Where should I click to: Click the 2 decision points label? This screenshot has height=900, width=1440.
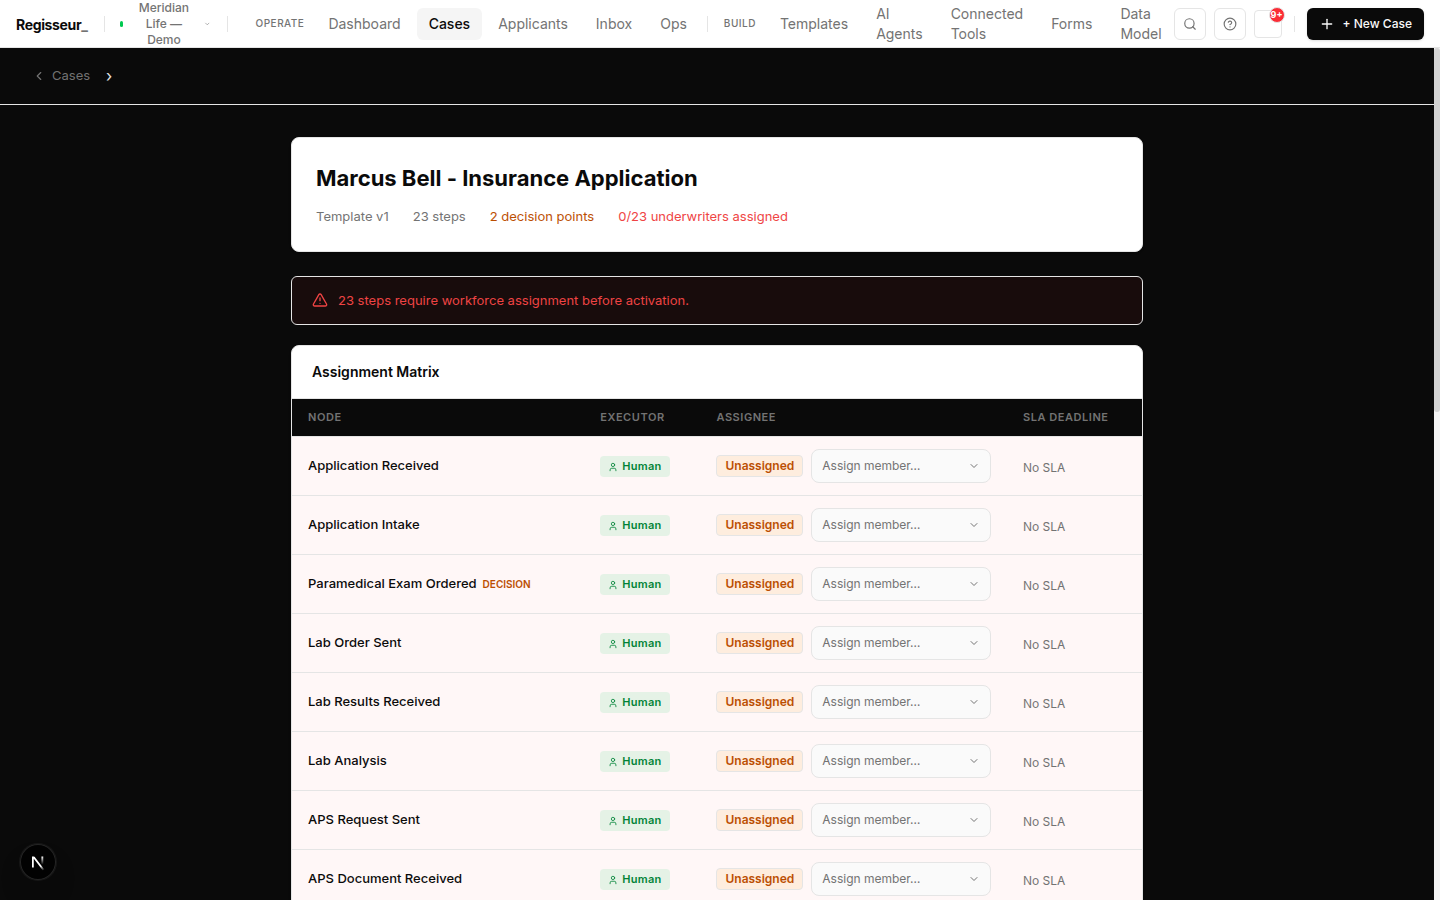point(541,217)
